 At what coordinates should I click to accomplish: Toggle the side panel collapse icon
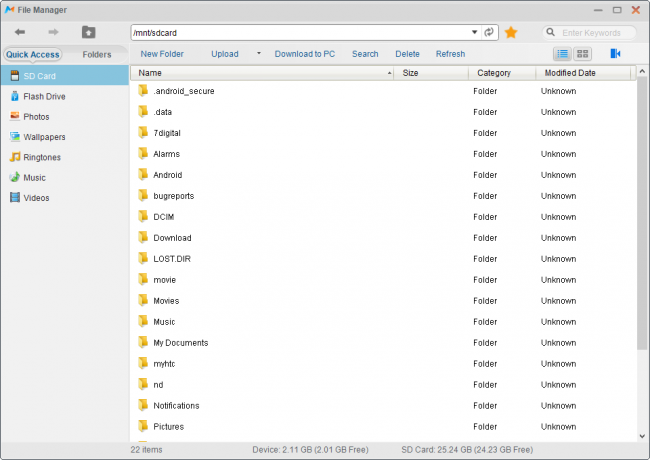[615, 53]
